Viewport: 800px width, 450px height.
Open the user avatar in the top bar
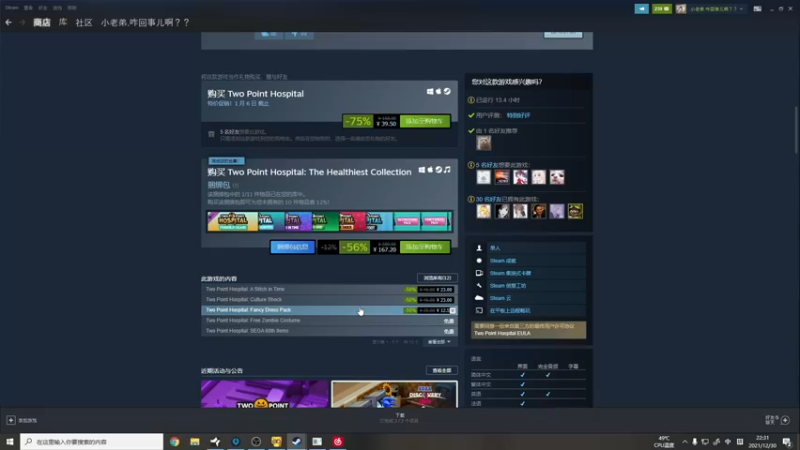[681, 9]
